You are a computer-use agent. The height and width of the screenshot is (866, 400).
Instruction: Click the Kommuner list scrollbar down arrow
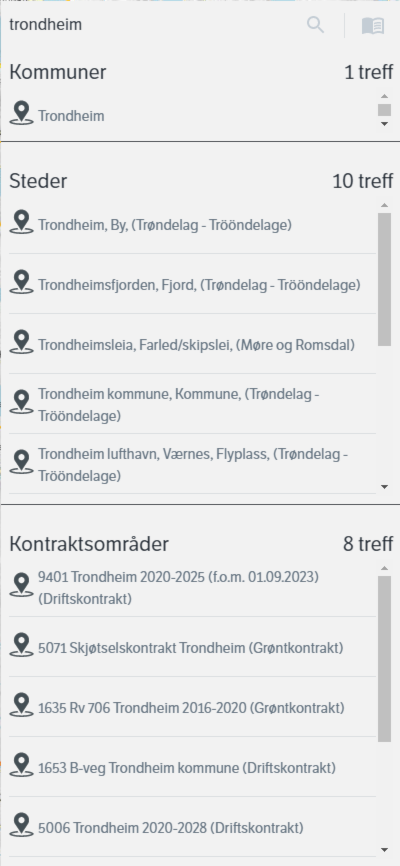pyautogui.click(x=385, y=124)
